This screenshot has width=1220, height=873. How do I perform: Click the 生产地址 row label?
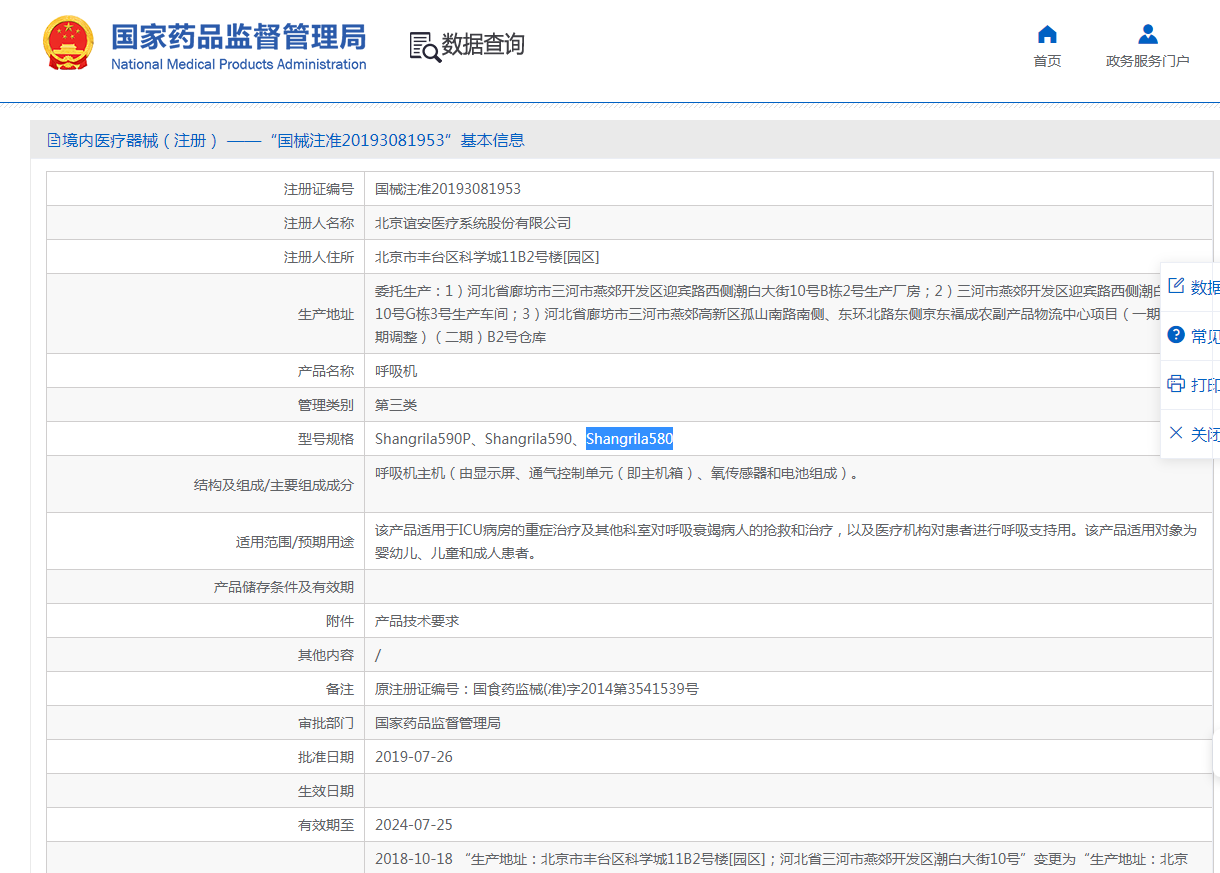pos(326,314)
